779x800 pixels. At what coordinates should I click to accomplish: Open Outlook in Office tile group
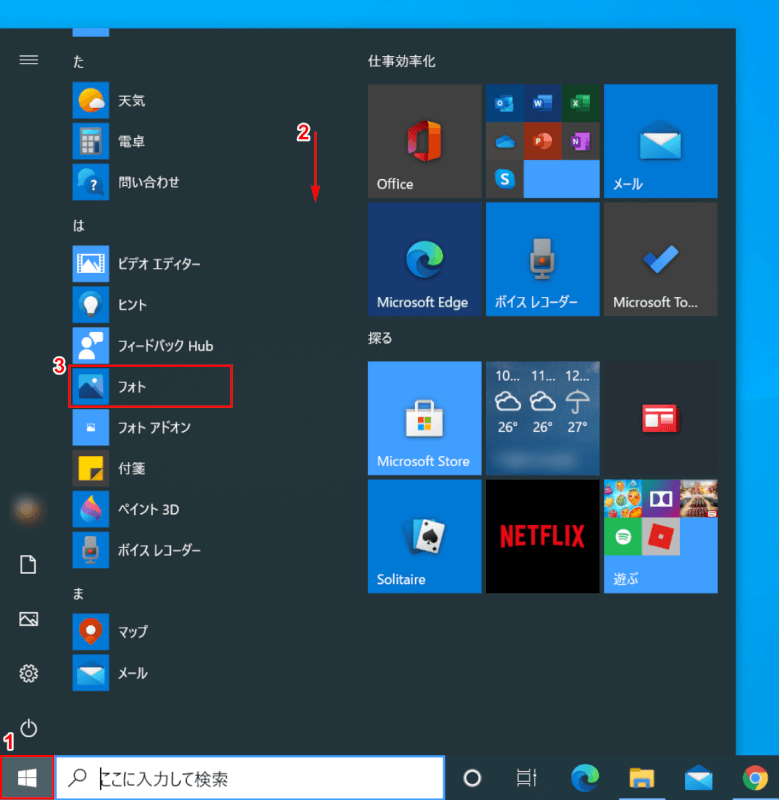(504, 103)
